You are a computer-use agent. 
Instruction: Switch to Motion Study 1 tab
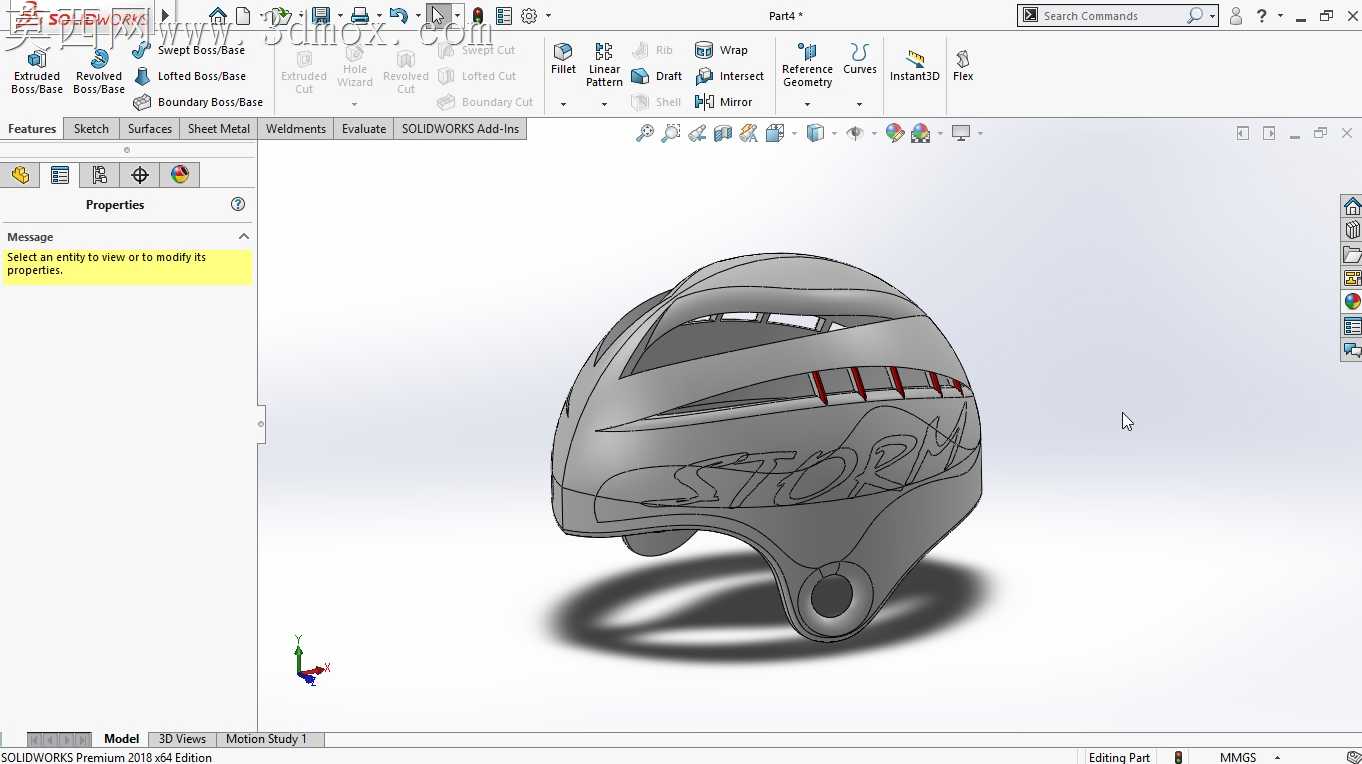click(x=266, y=739)
